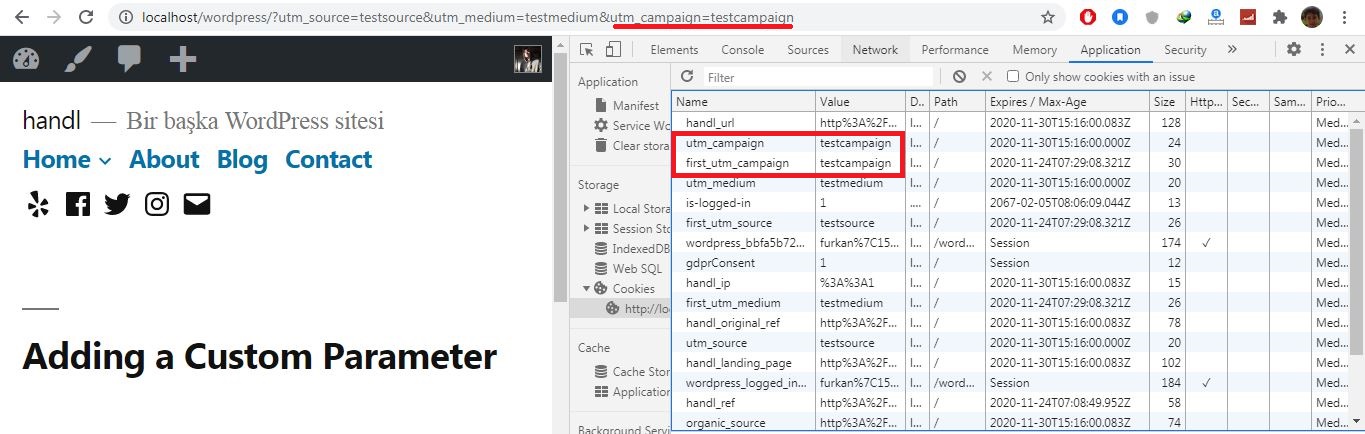The height and width of the screenshot is (434, 1365).
Task: Refresh the cookies table
Action: click(x=687, y=77)
